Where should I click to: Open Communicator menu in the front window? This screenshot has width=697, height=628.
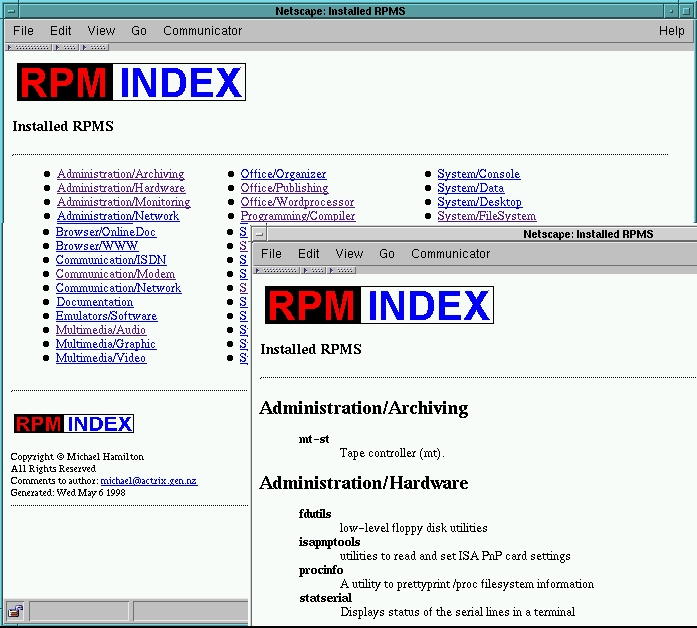click(x=450, y=254)
